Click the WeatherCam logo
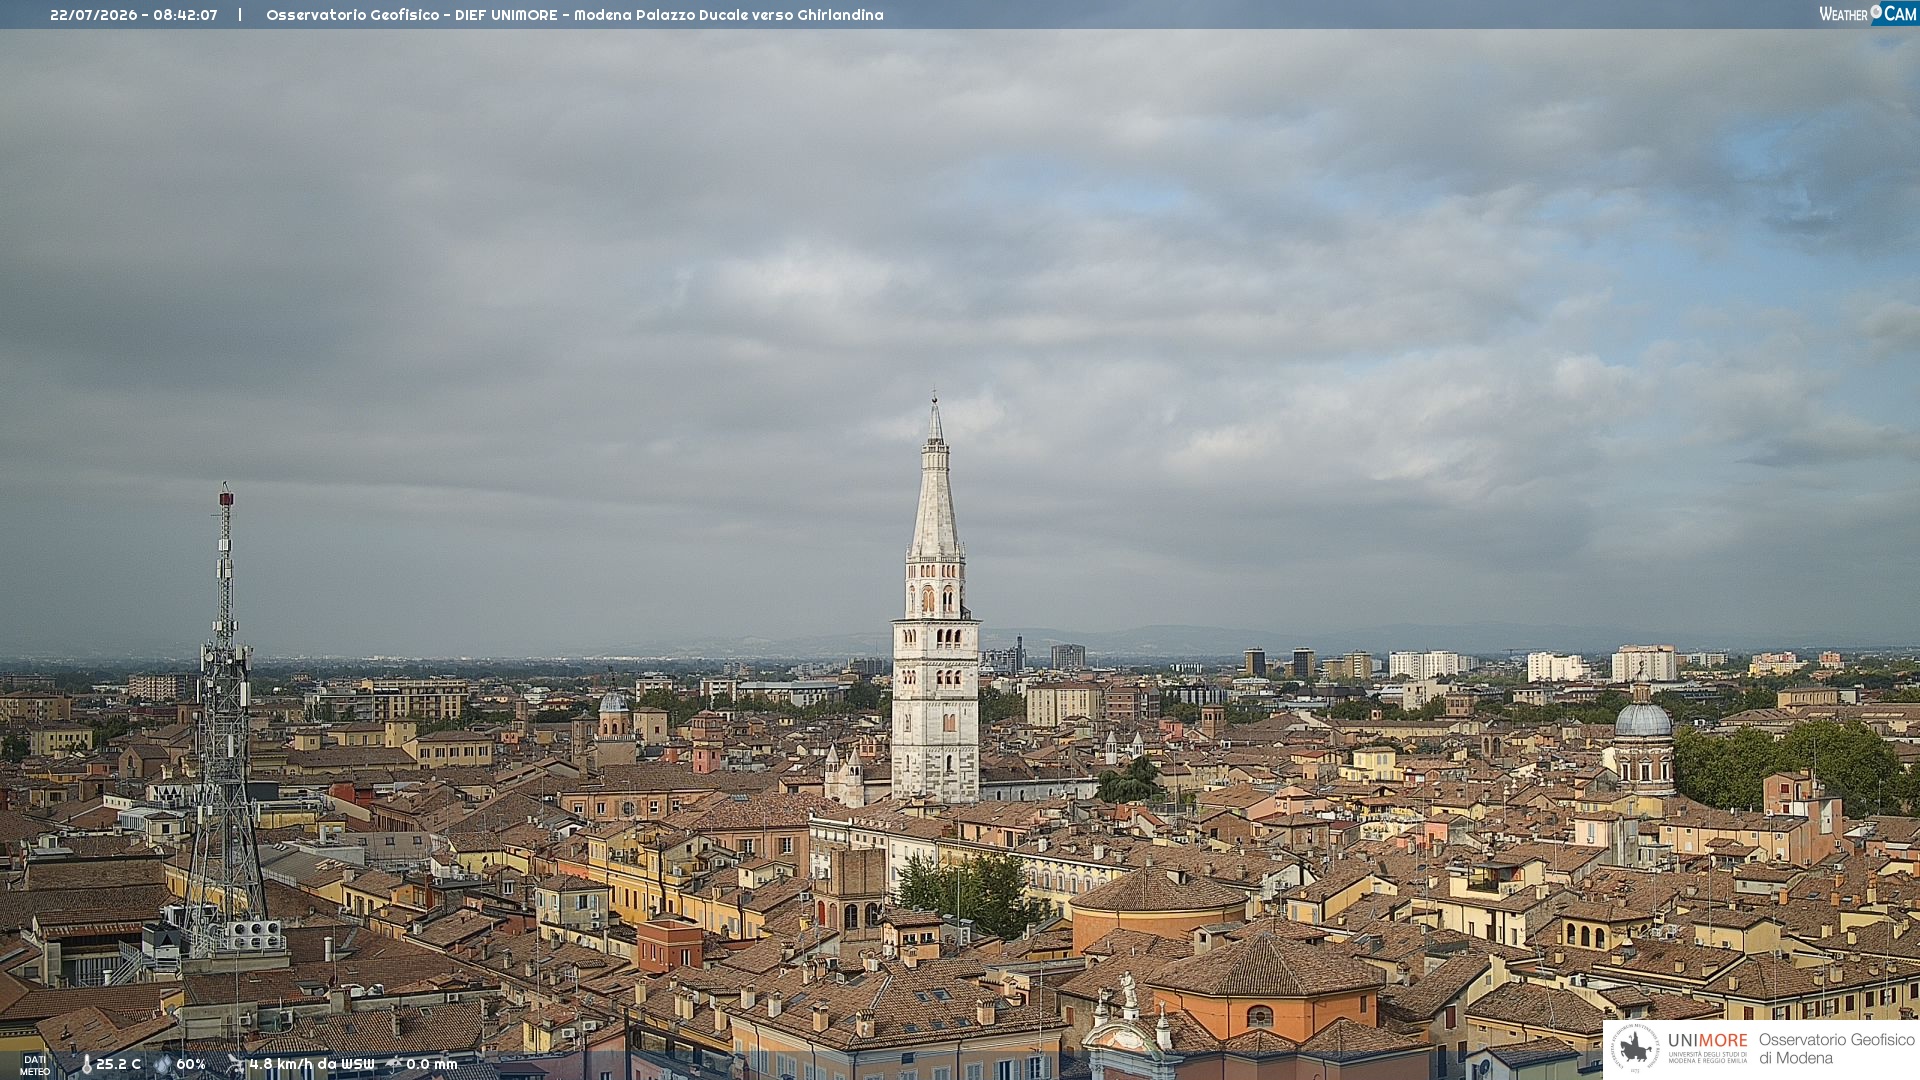The height and width of the screenshot is (1080, 1920). coord(1867,13)
